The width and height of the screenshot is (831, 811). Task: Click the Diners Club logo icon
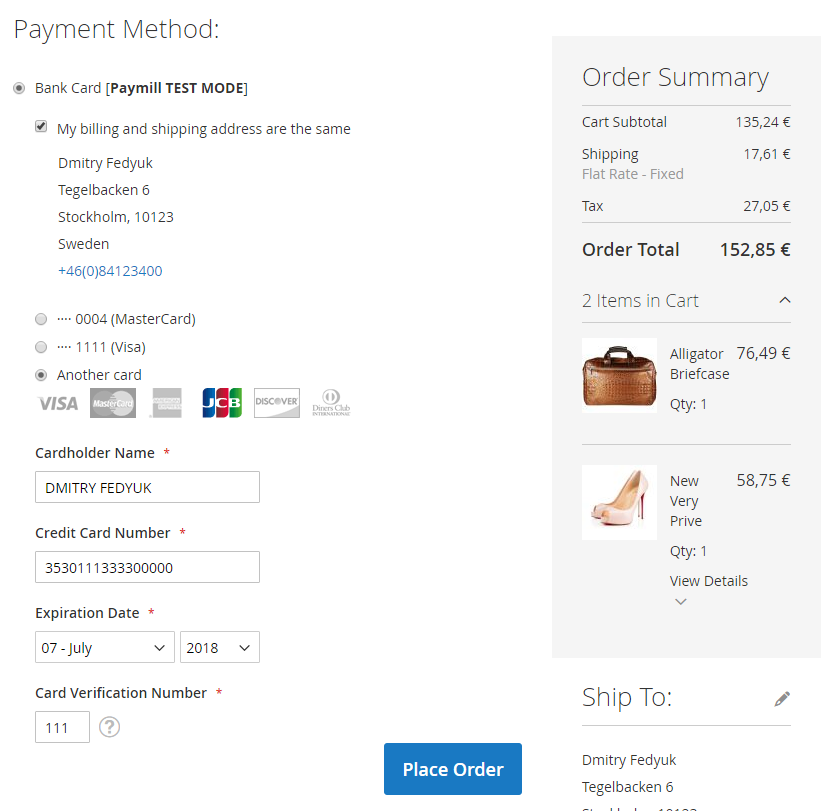(331, 403)
